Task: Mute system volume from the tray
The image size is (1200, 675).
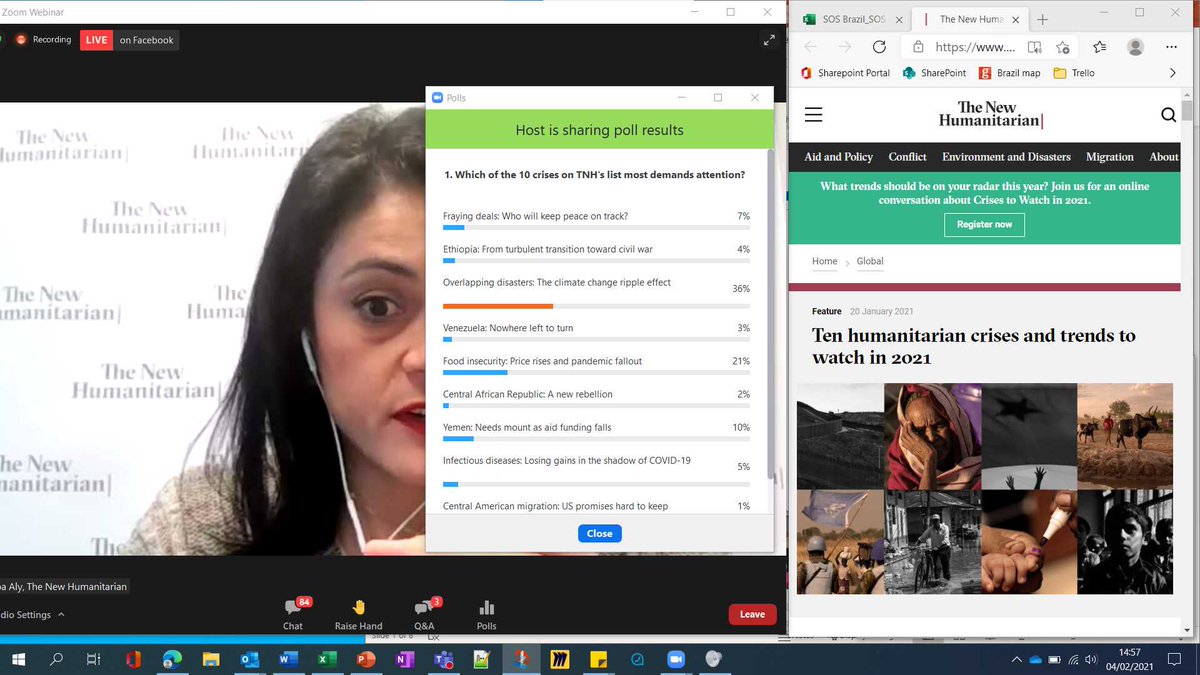Action: tap(1090, 659)
